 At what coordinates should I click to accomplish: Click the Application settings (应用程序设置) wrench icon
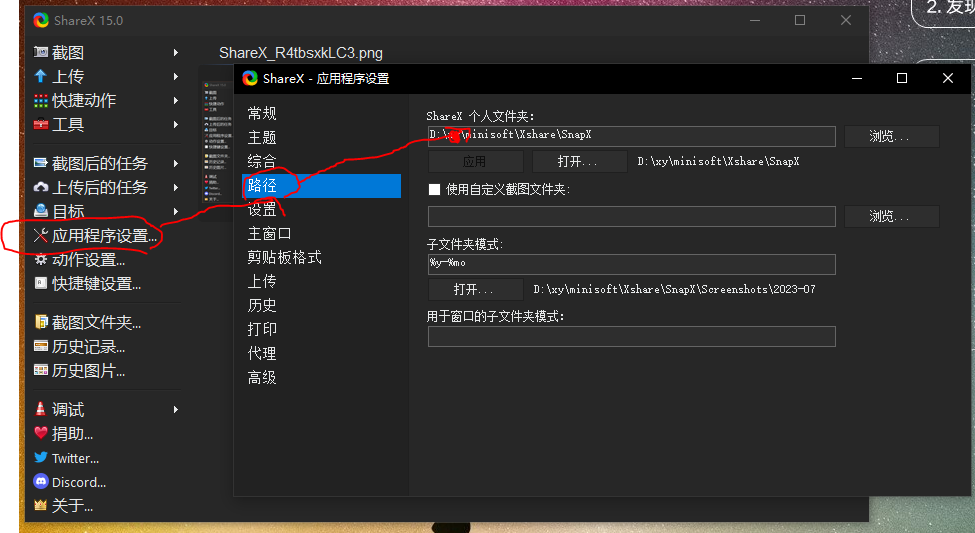40,235
